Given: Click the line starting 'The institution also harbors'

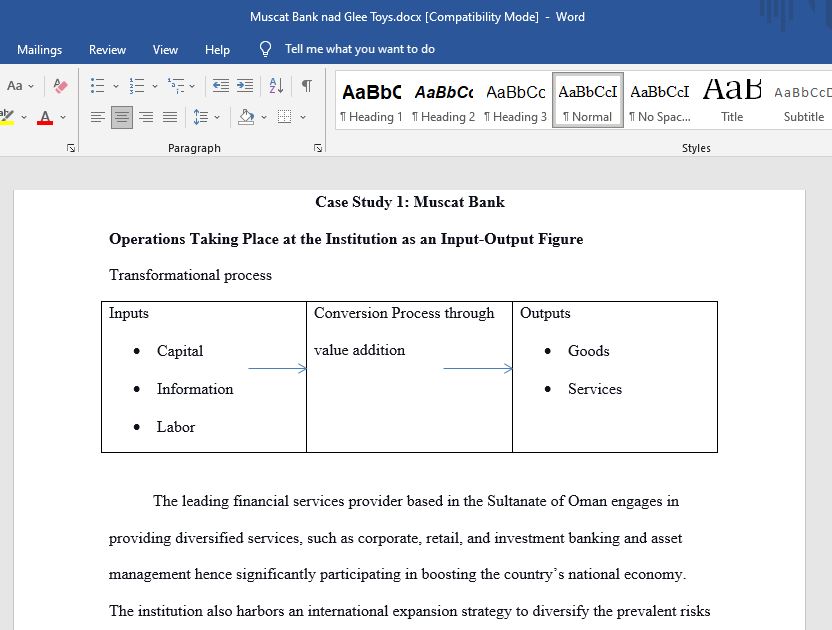Looking at the screenshot, I should coord(410,611).
